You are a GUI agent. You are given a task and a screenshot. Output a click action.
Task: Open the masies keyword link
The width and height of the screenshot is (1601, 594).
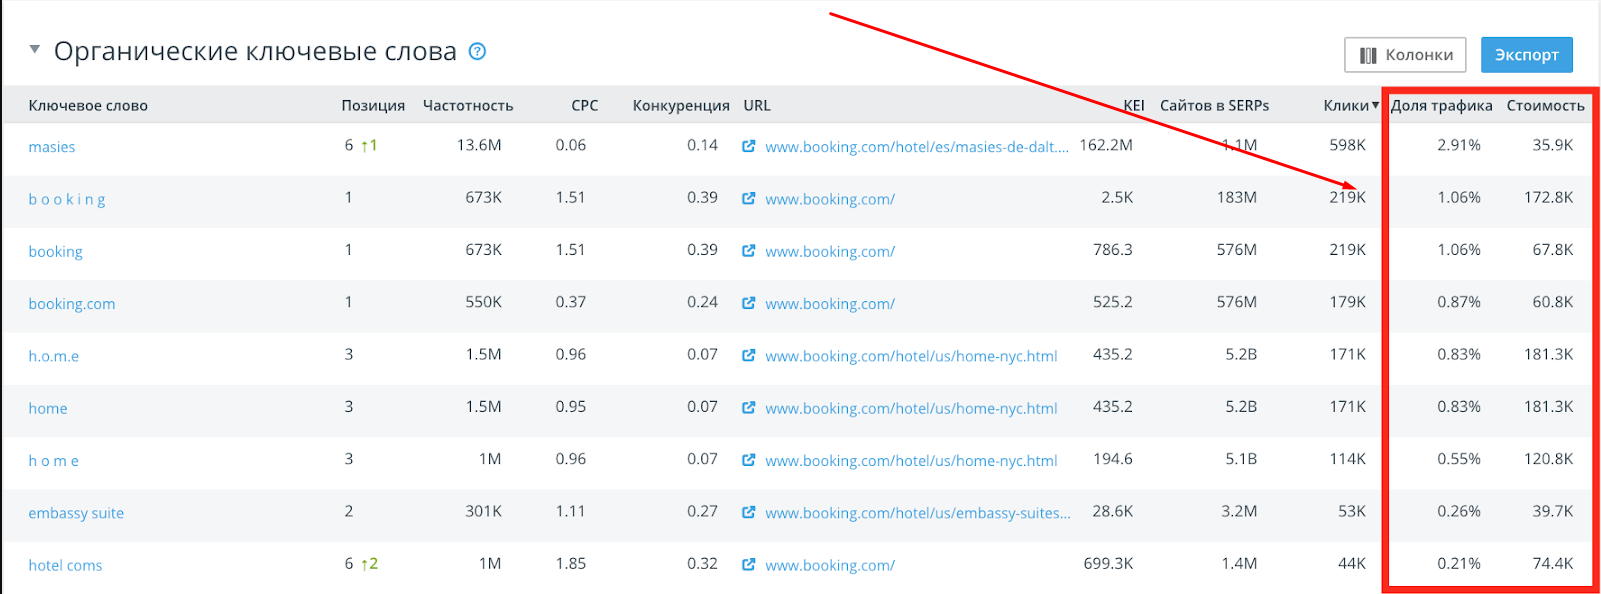point(52,147)
